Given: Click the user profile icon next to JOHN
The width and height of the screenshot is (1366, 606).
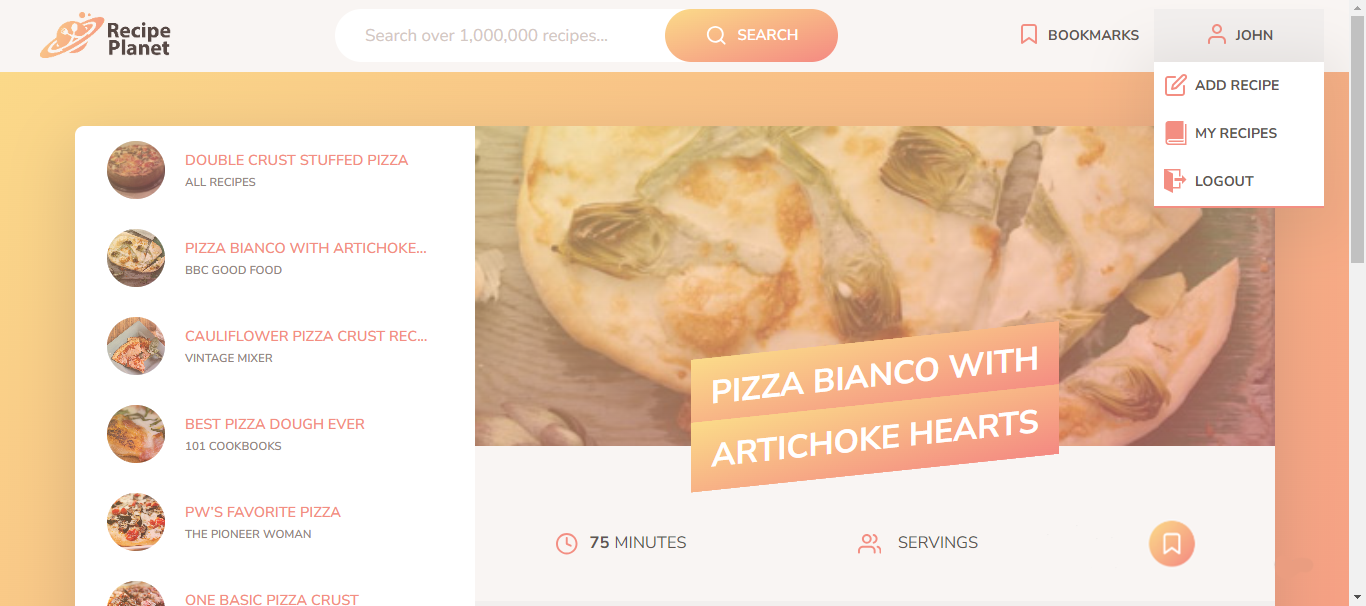Looking at the screenshot, I should (x=1216, y=35).
